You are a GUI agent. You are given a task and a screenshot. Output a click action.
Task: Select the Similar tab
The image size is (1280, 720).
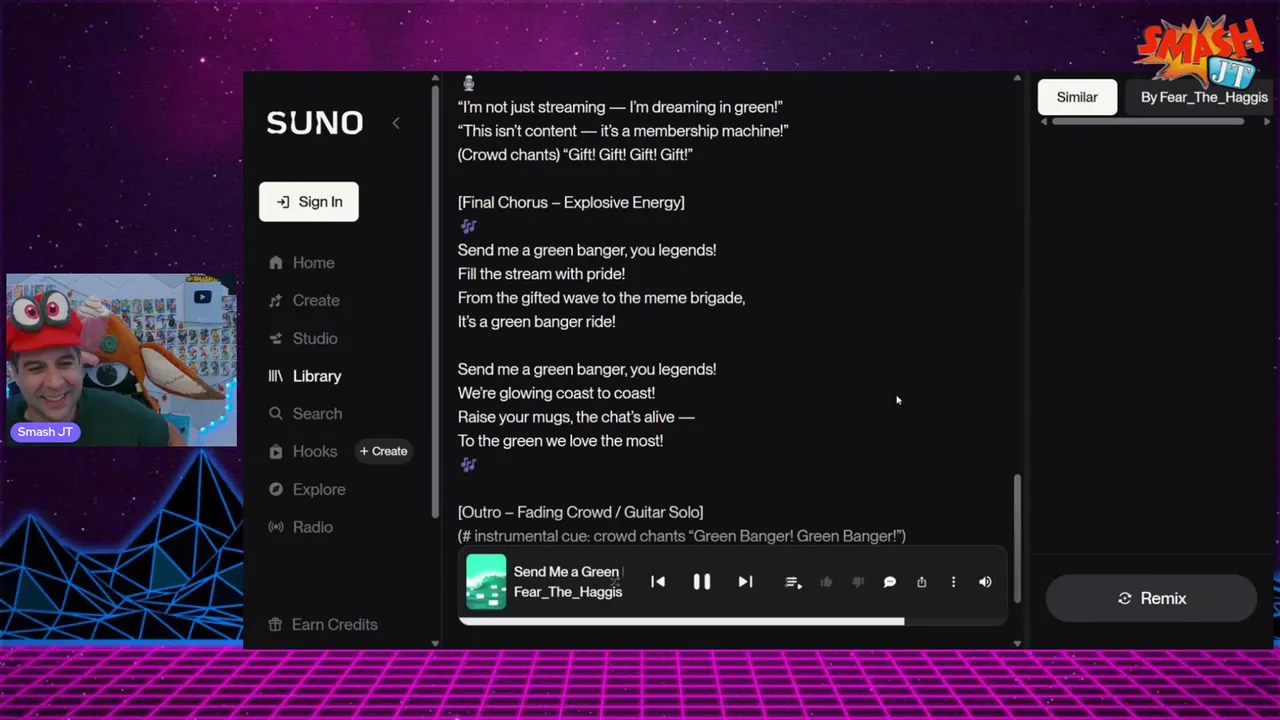[1077, 97]
